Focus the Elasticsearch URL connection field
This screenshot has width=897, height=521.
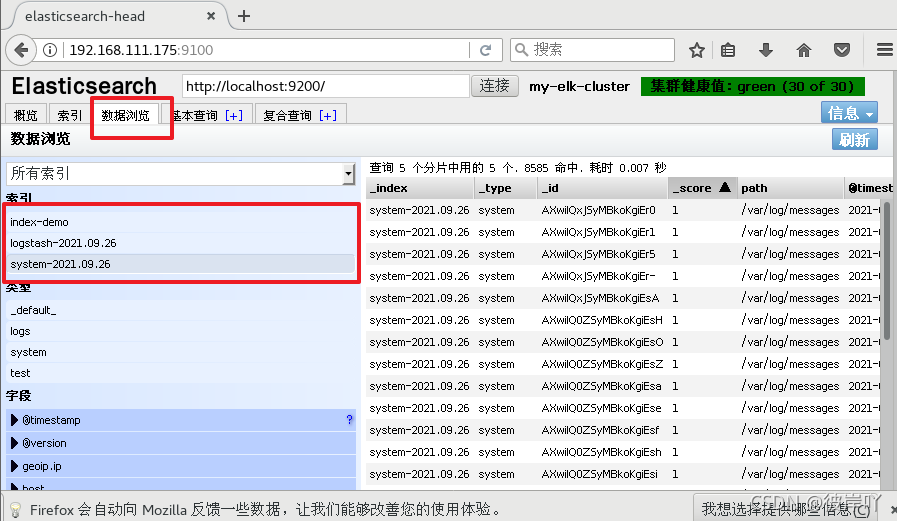click(x=326, y=86)
